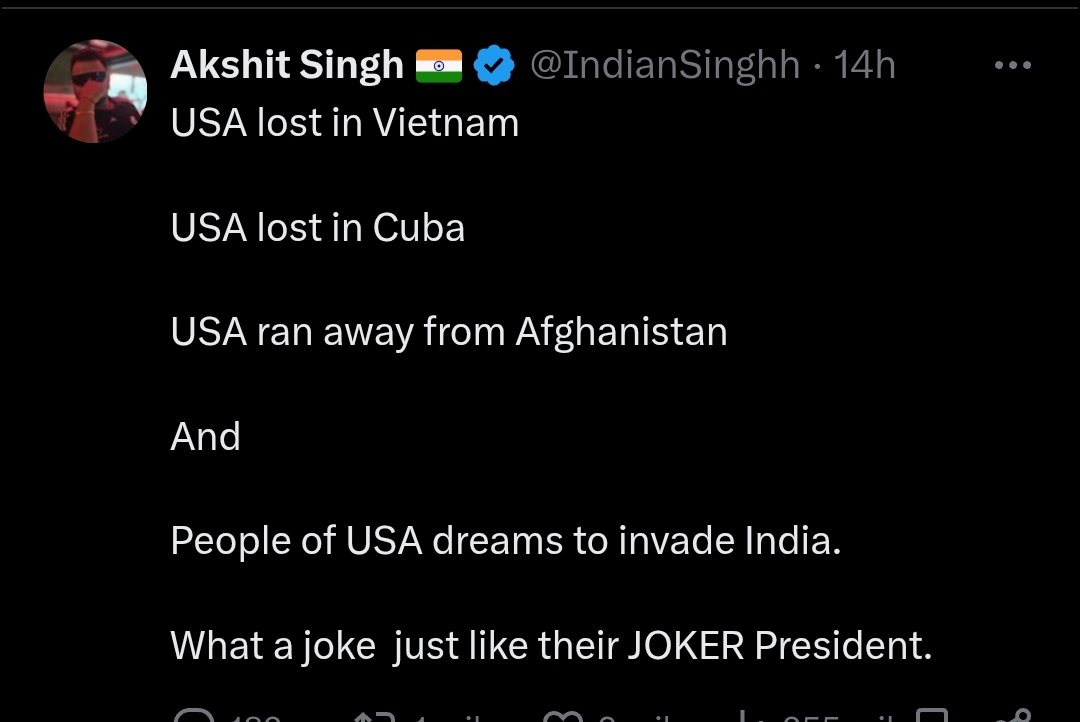Viewport: 1080px width, 722px height.
Task: Open the tweet via 14h timestamp
Action: 865,66
